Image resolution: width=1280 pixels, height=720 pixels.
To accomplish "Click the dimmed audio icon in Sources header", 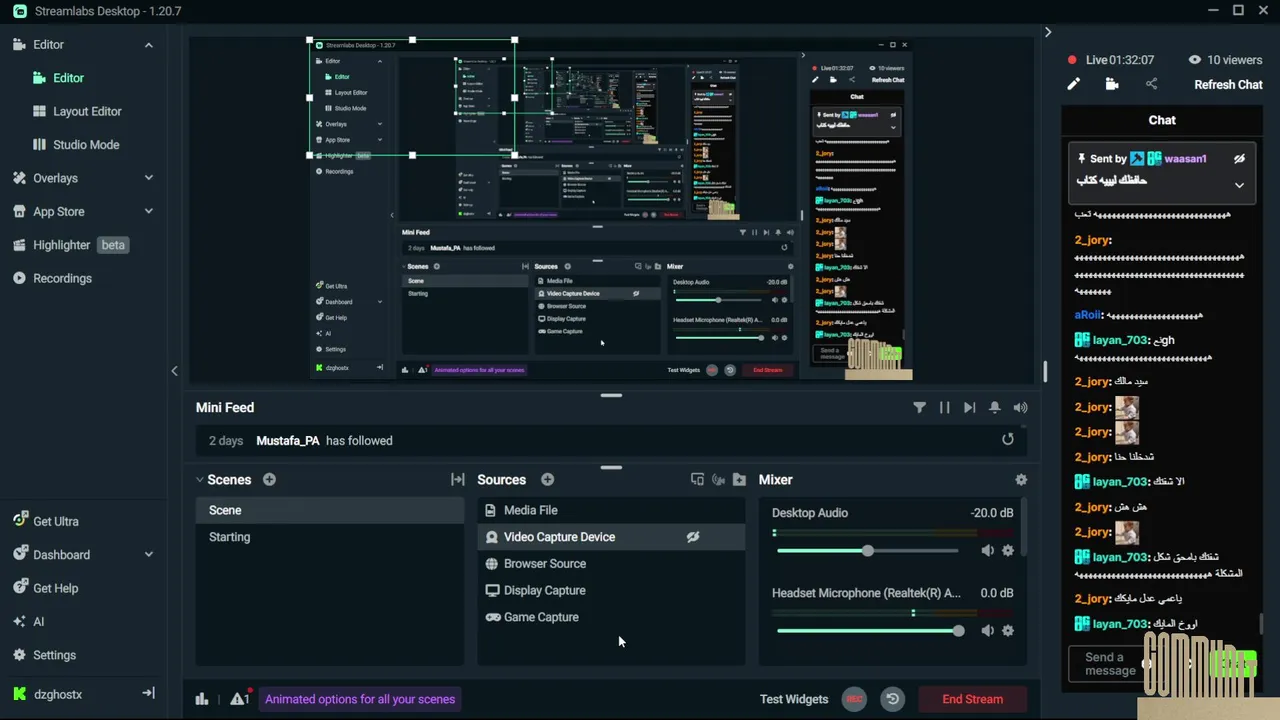I will pyautogui.click(x=718, y=480).
